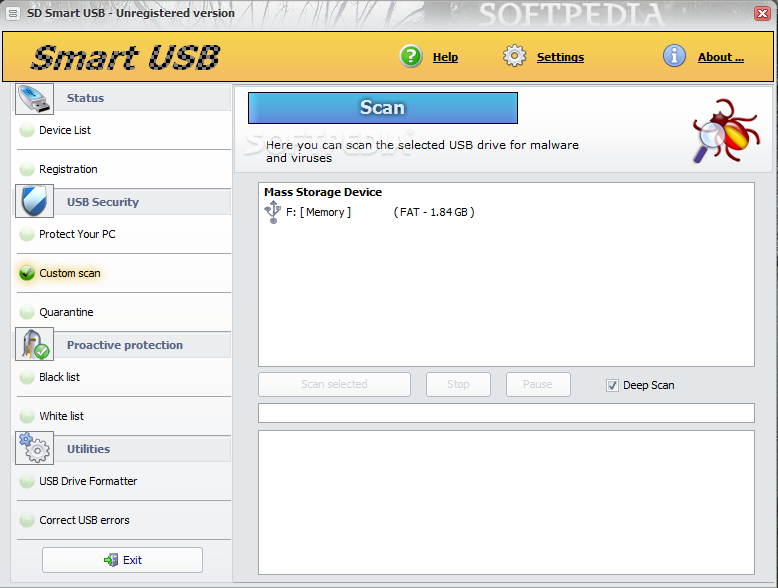The height and width of the screenshot is (588, 778).
Task: Launch USB Drive Formatter
Action: (88, 481)
